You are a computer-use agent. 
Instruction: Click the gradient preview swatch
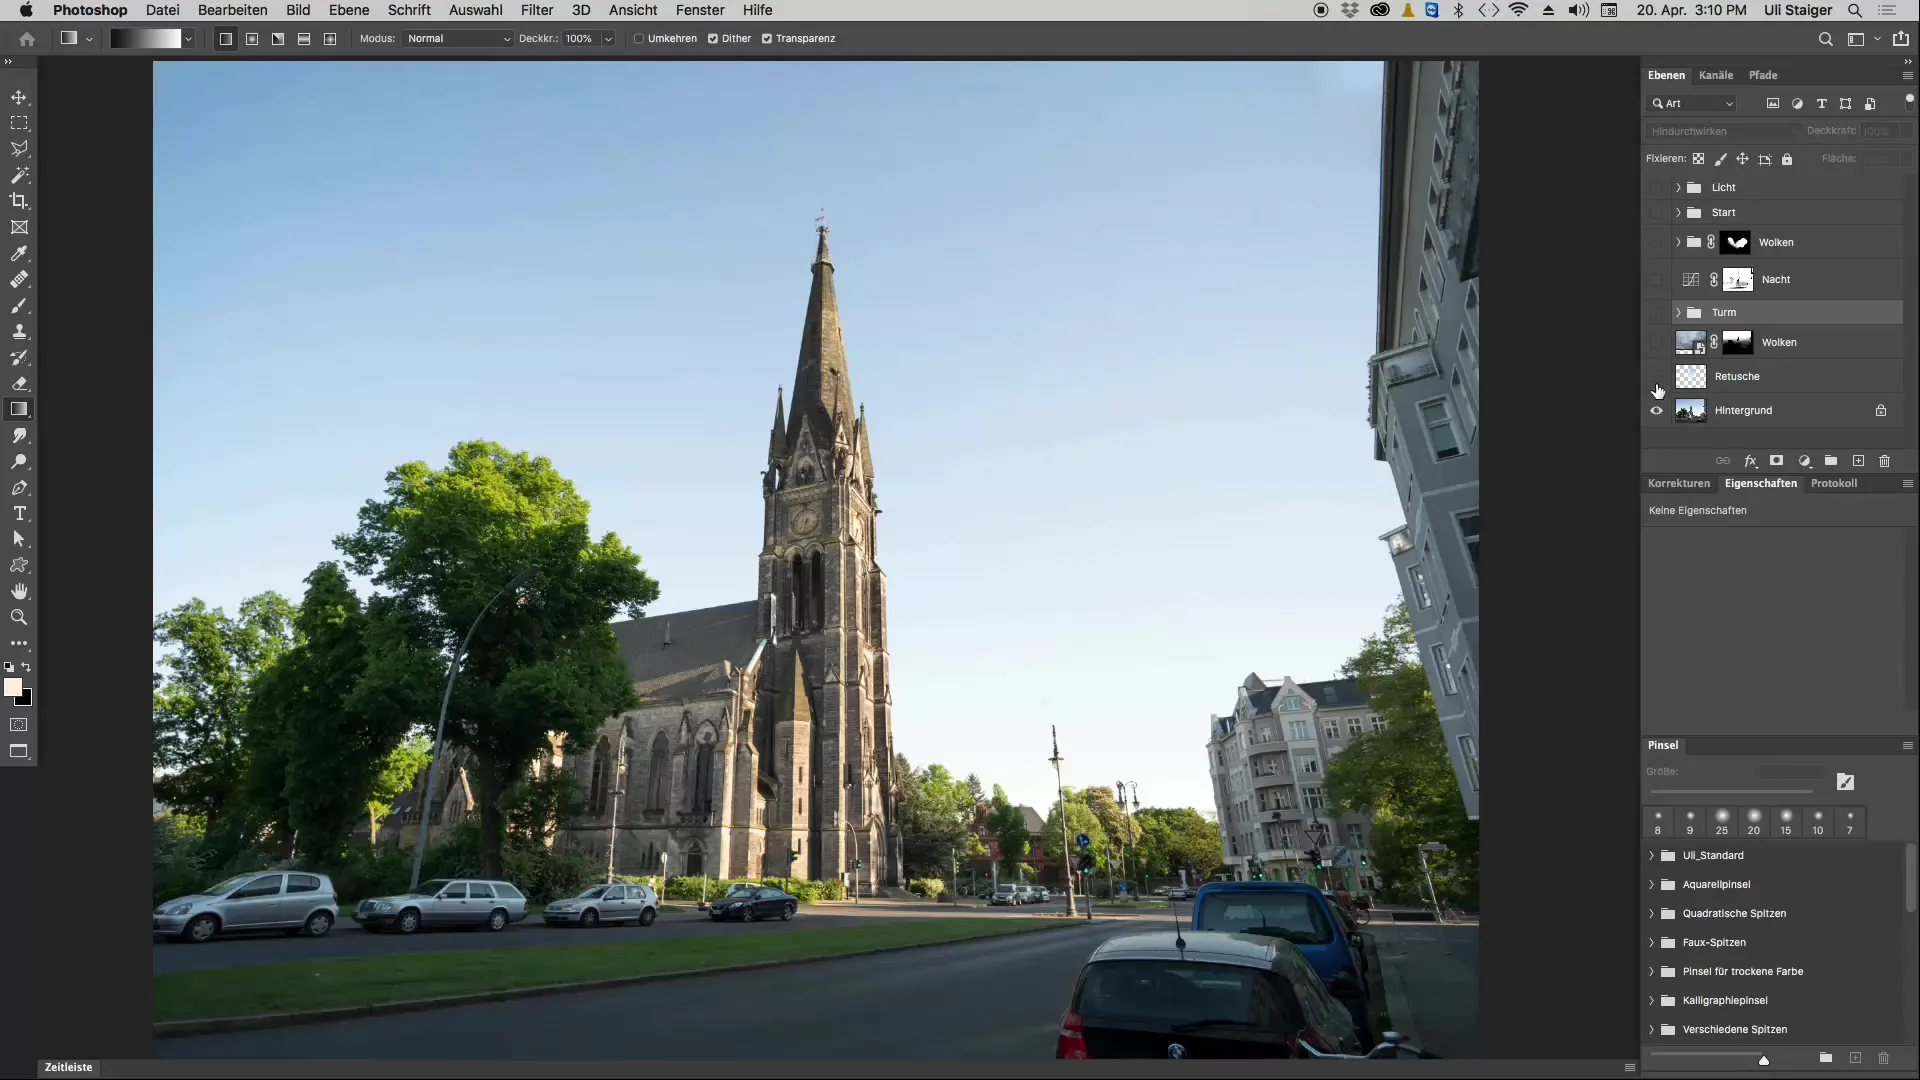(145, 38)
